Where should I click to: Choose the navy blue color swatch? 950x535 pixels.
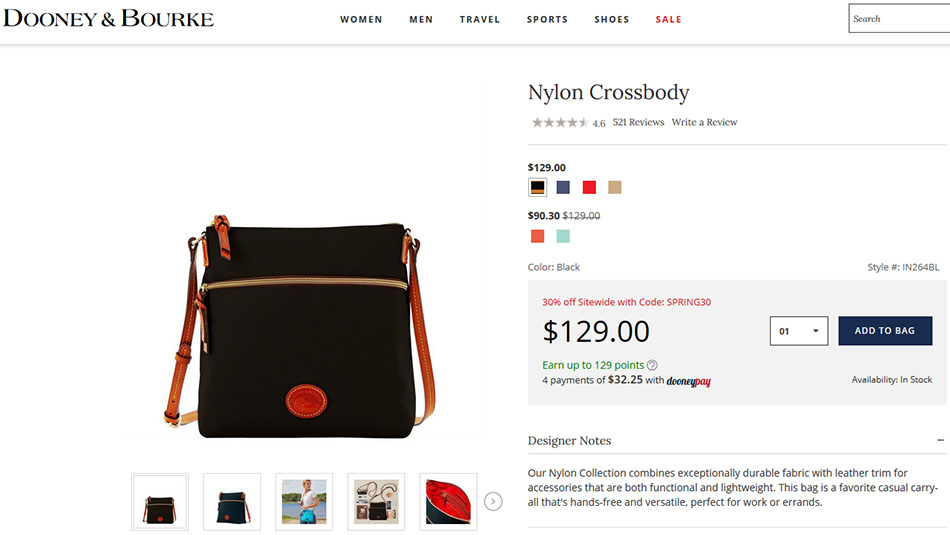pos(563,187)
